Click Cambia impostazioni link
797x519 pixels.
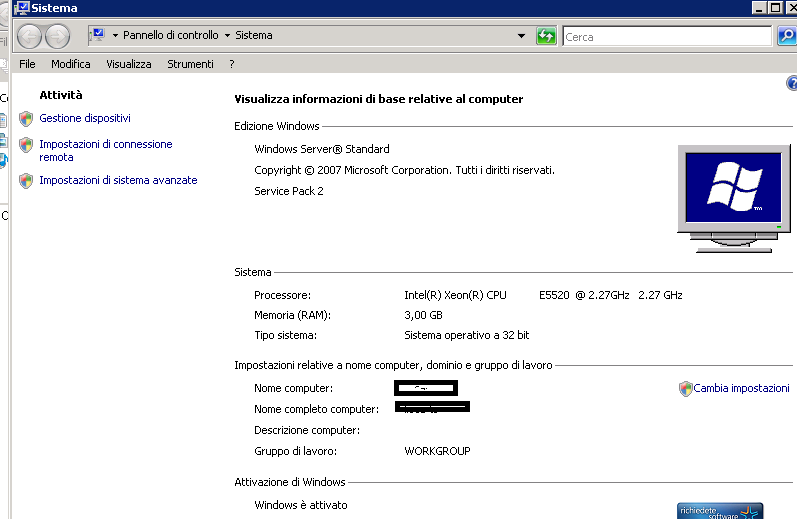coord(741,388)
